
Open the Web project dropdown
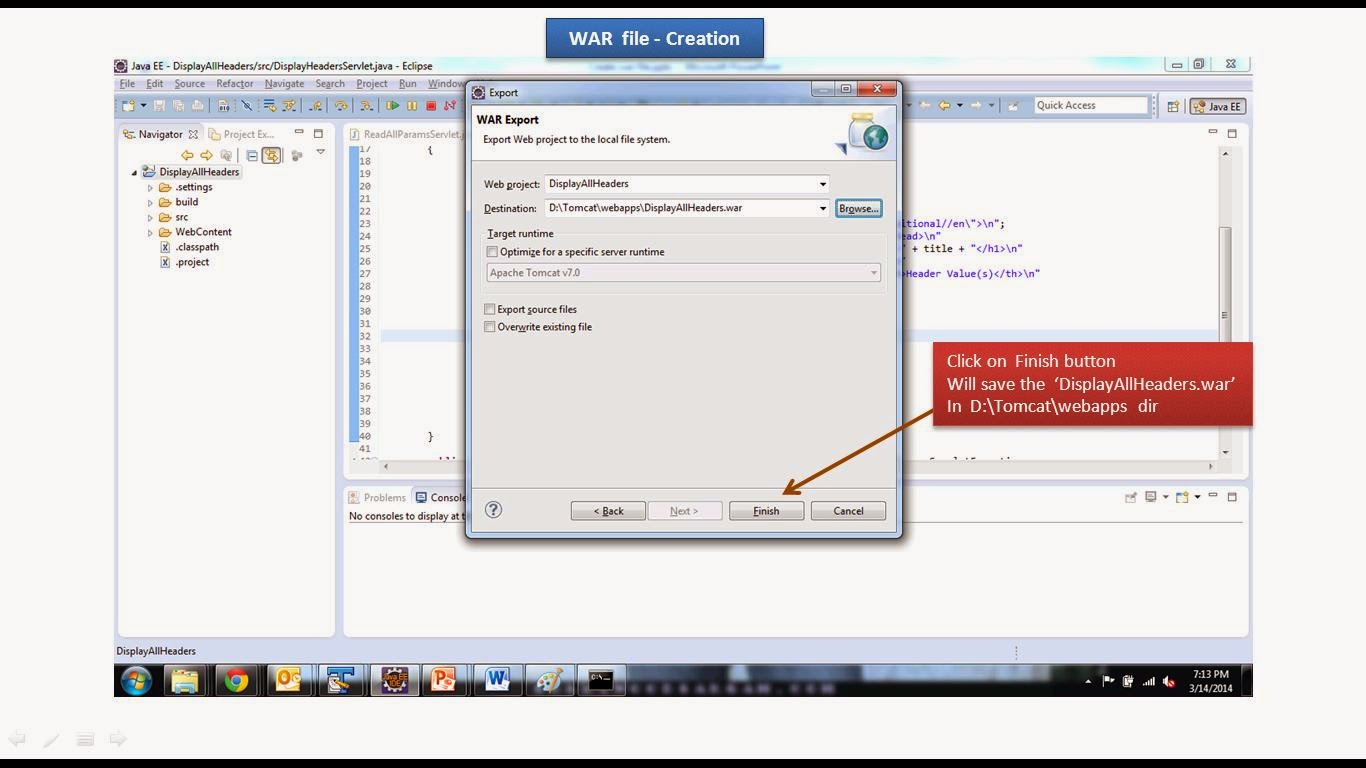tap(822, 184)
